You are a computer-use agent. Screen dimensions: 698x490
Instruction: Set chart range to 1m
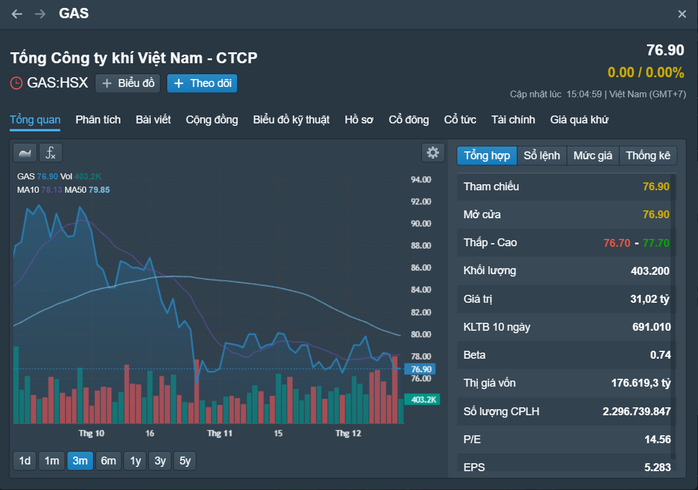pos(52,461)
